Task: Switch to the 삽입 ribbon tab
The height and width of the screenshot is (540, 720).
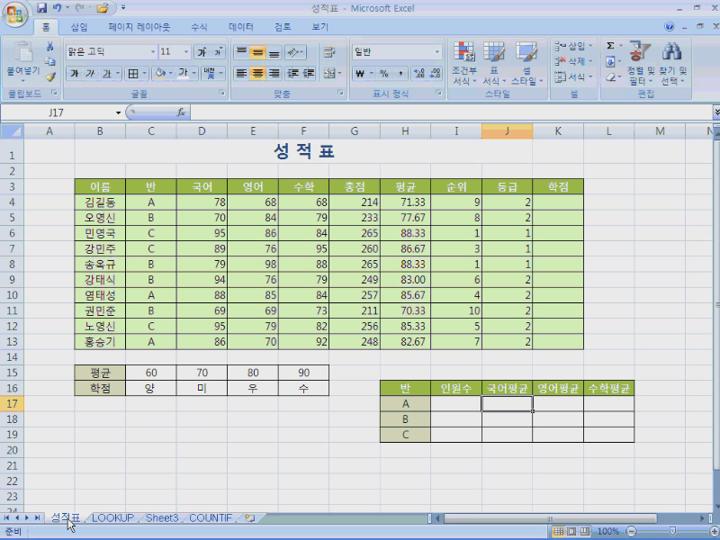Action: 79,27
